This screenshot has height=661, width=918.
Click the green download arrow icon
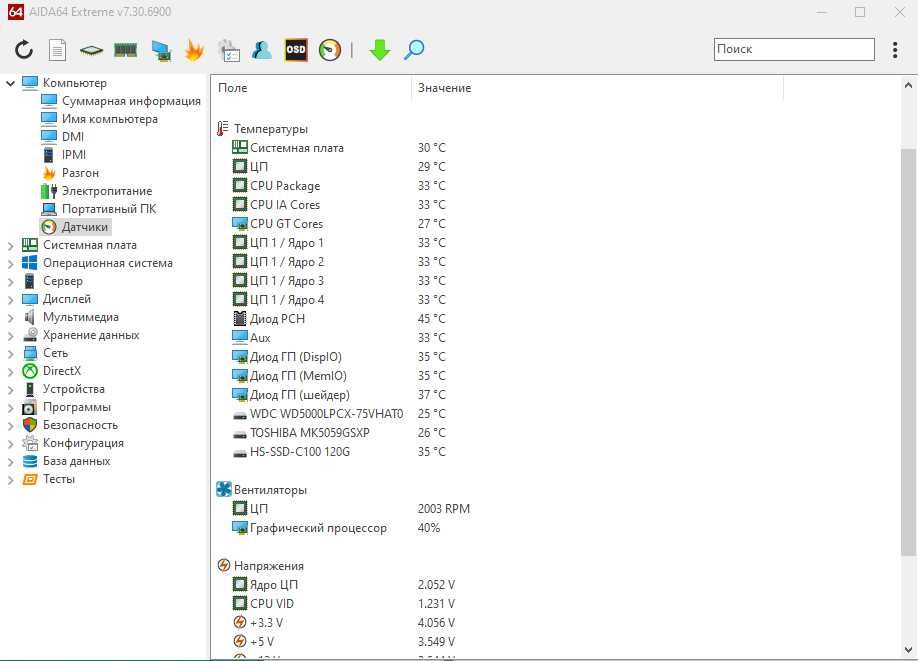pos(380,50)
